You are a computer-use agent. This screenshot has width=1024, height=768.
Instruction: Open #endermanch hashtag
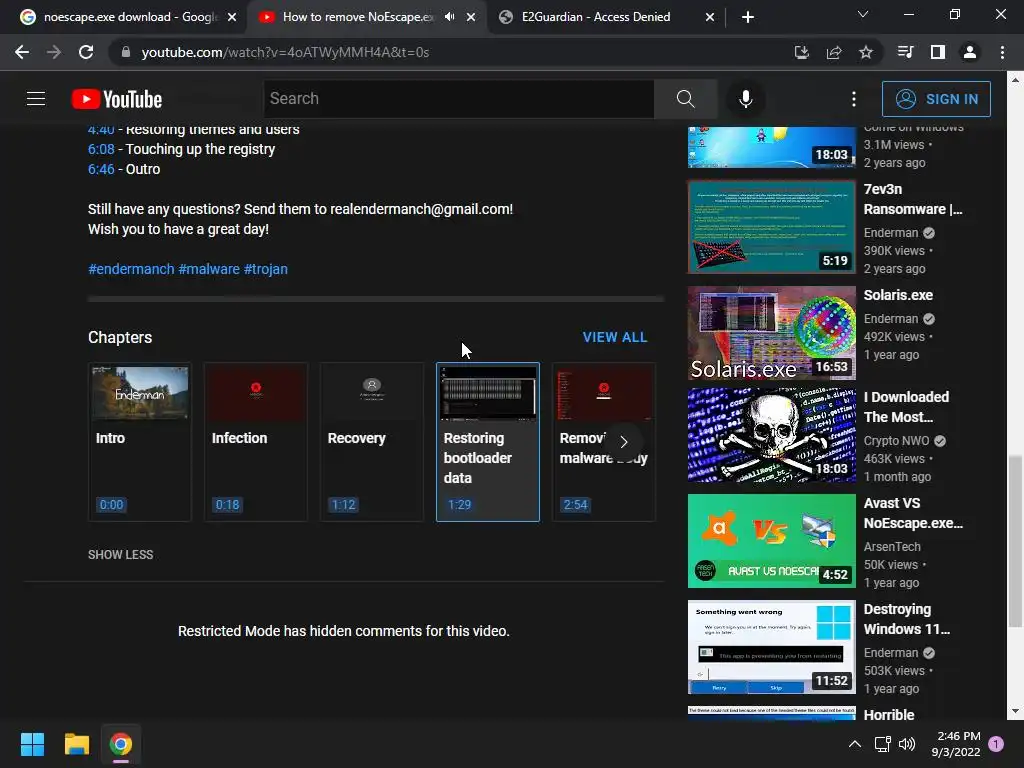(x=131, y=269)
